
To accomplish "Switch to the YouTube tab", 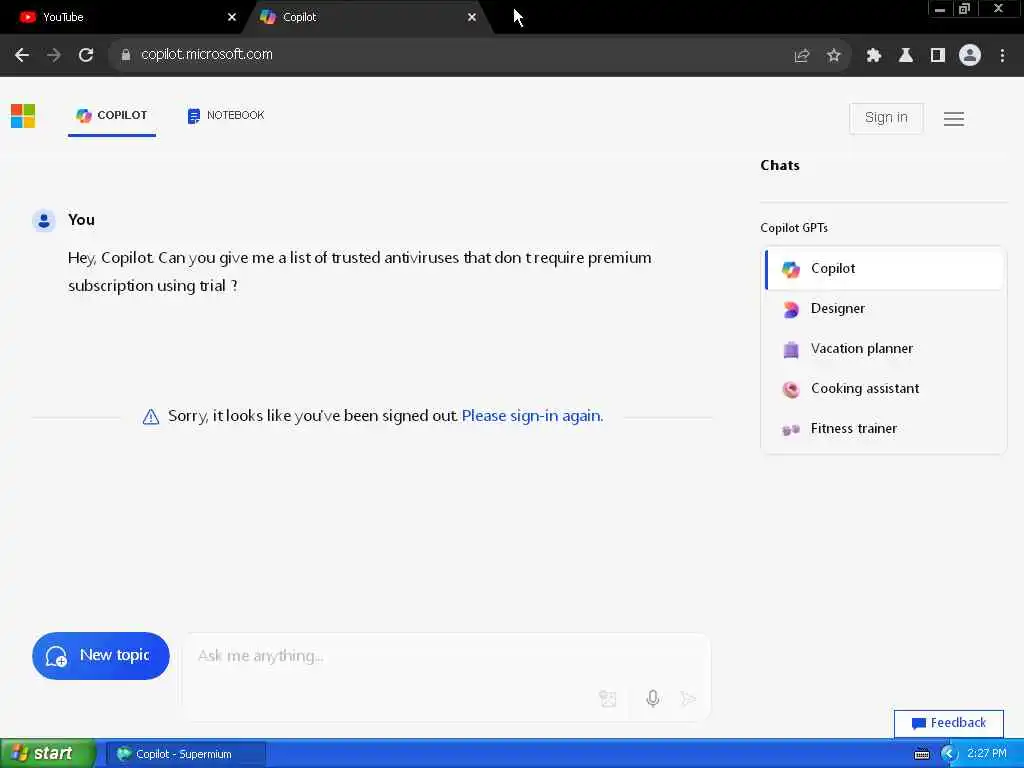I will tap(124, 17).
